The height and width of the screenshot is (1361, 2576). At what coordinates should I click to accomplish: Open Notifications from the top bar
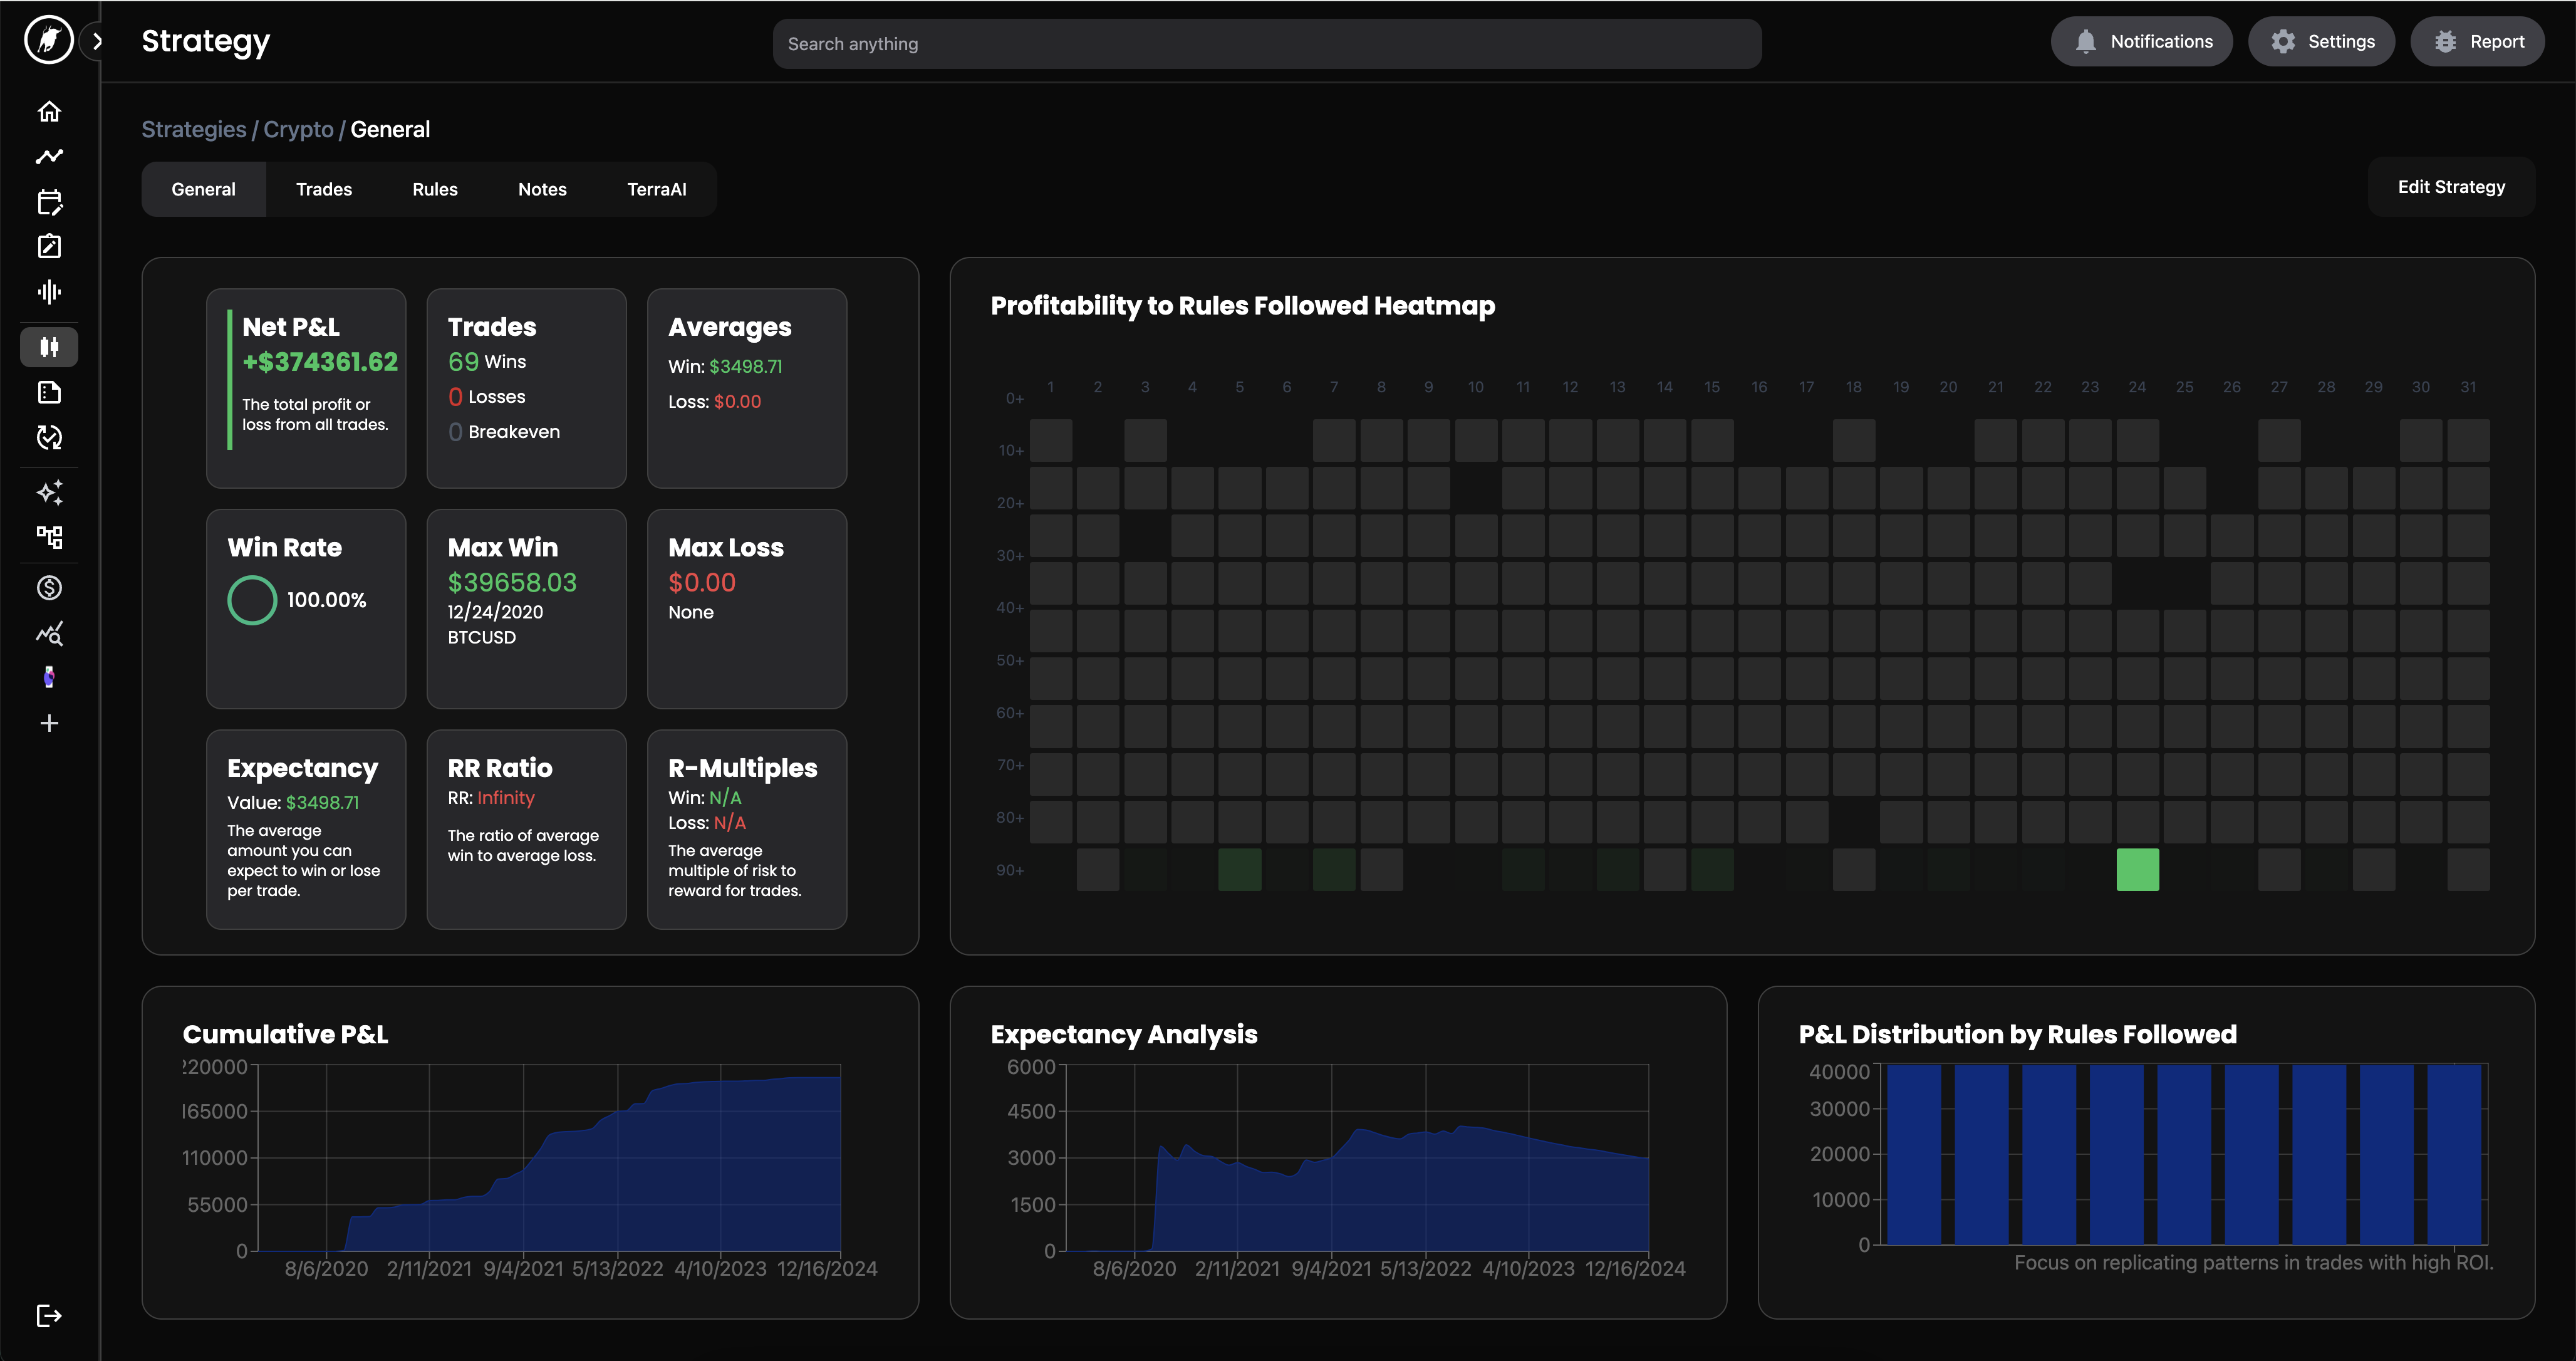pyautogui.click(x=2141, y=41)
